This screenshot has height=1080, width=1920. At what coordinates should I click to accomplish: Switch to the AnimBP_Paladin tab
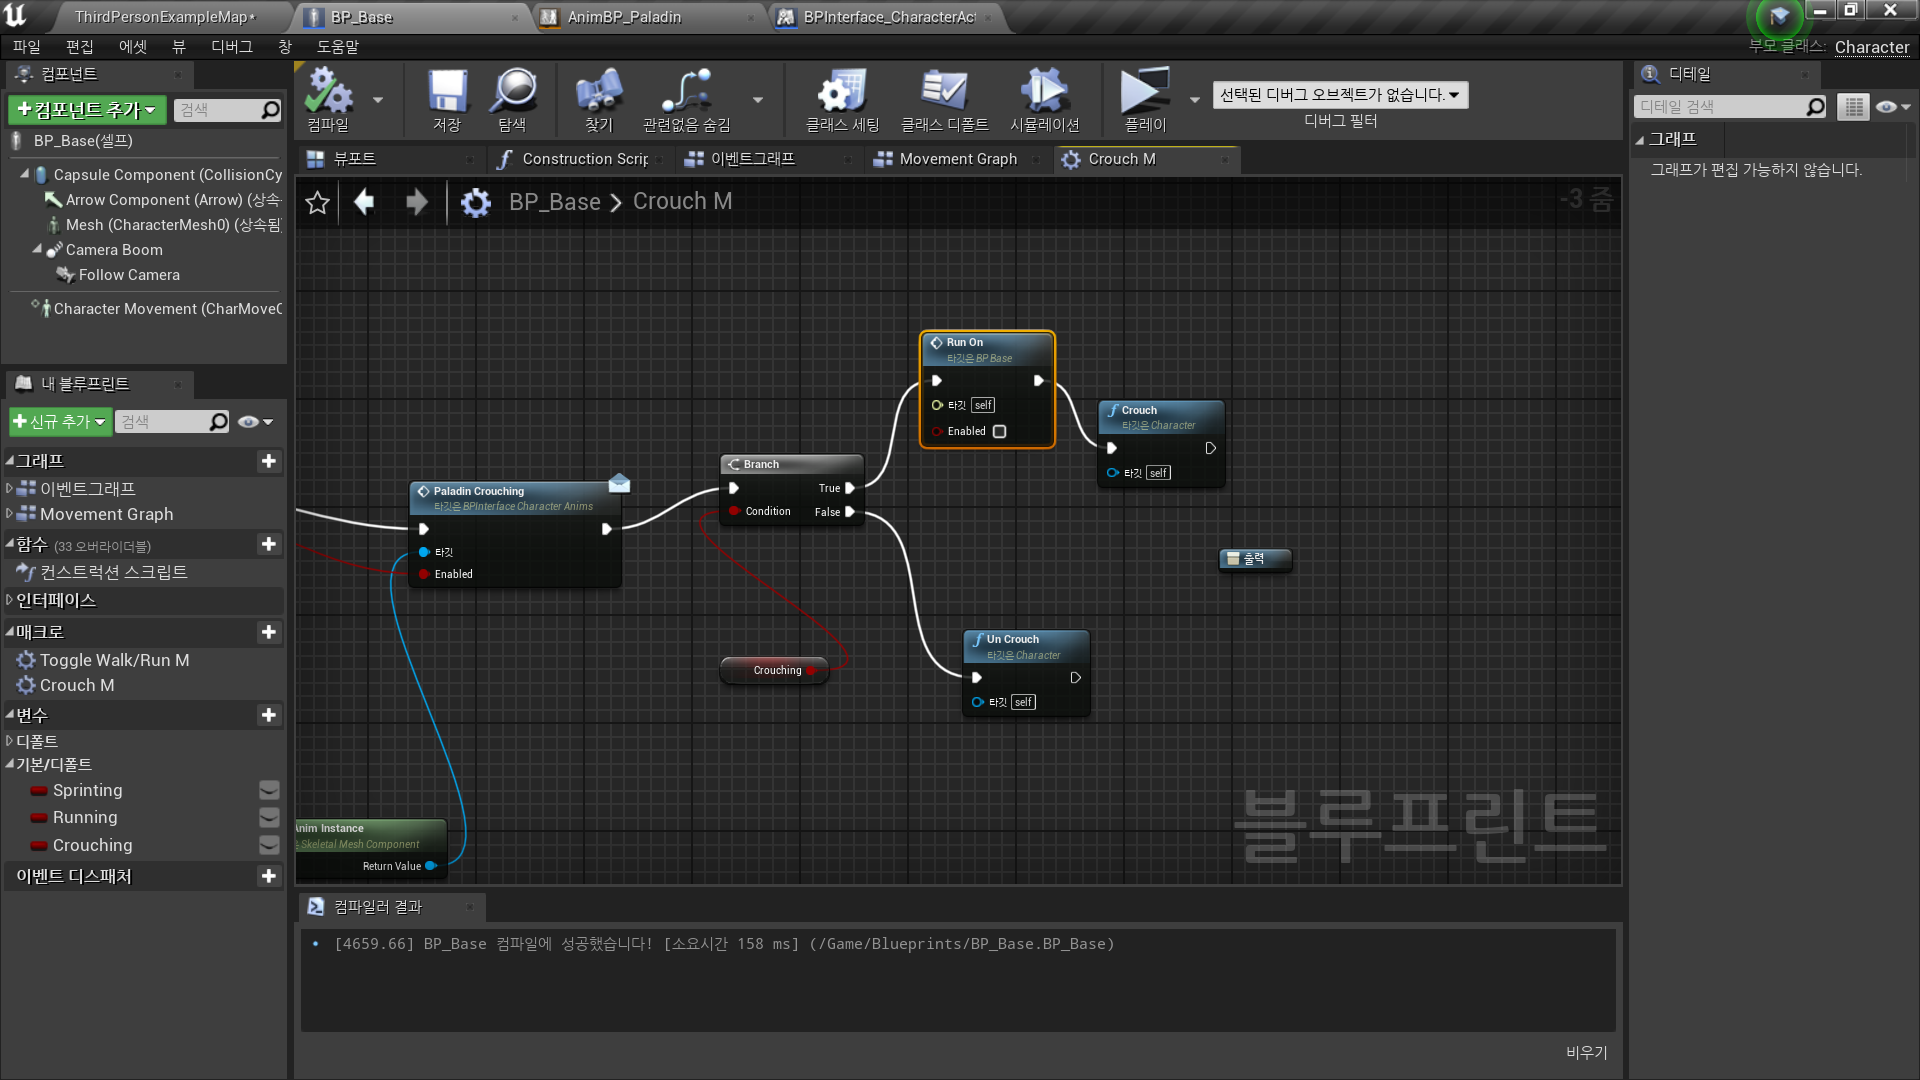pyautogui.click(x=625, y=17)
